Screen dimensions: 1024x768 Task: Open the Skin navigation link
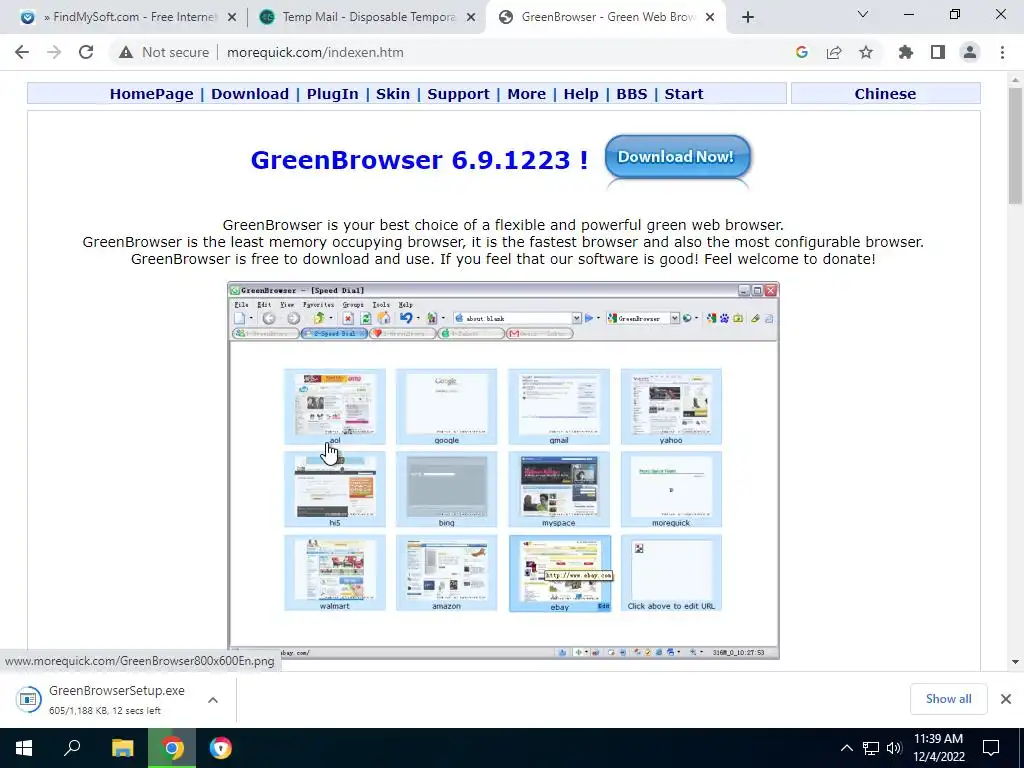(392, 94)
